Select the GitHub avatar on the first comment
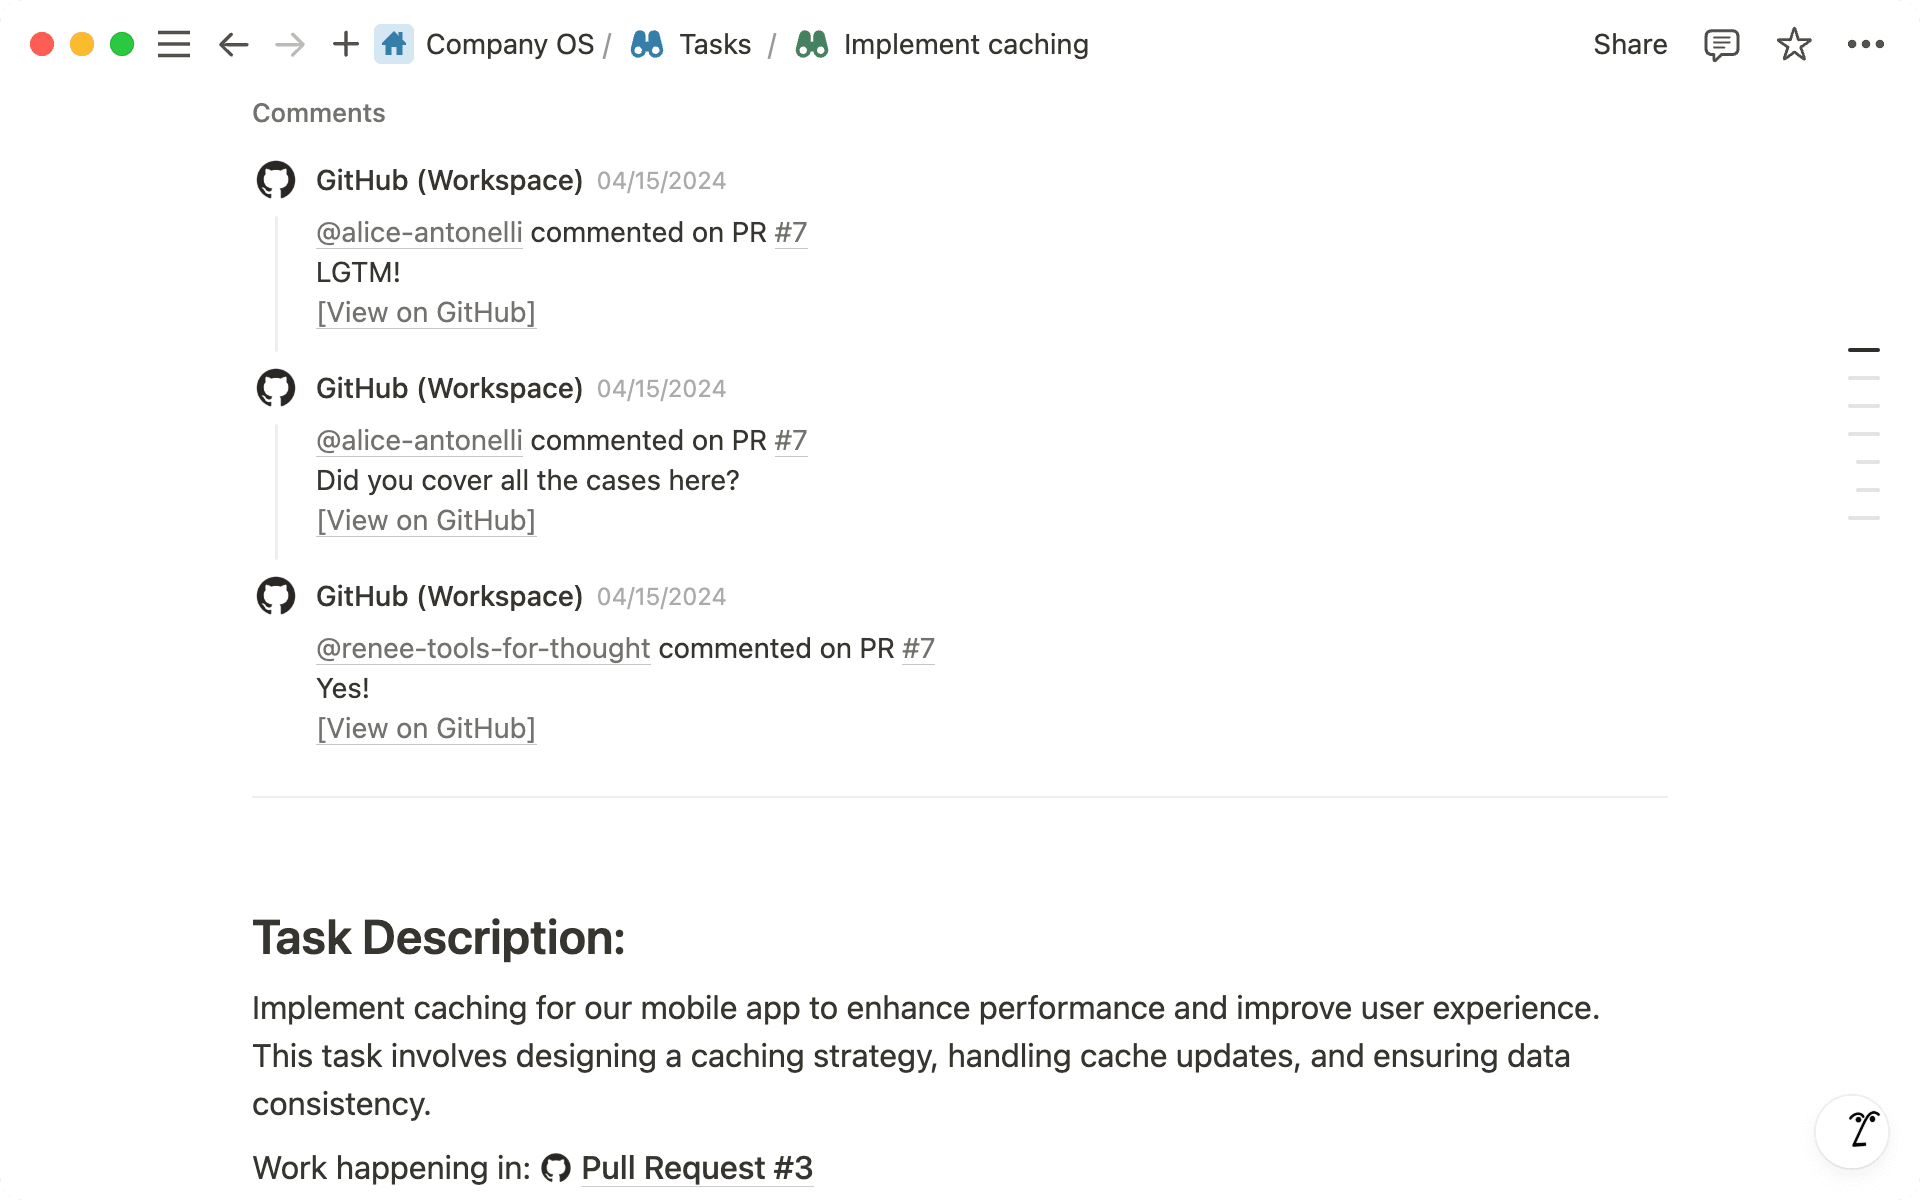 (275, 180)
